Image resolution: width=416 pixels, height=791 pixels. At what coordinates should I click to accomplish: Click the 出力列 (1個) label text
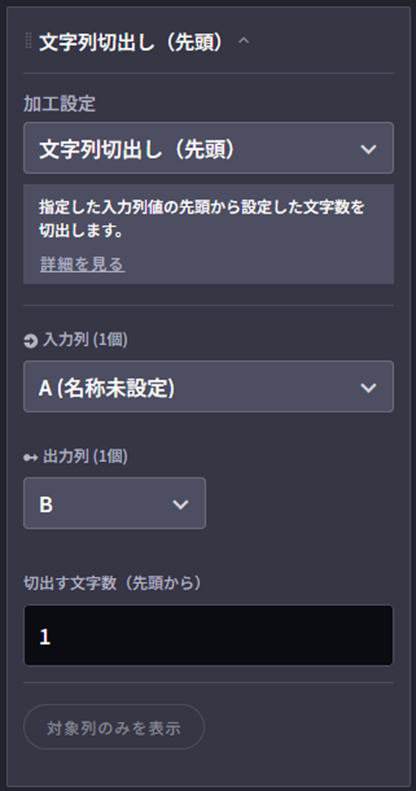point(85,457)
